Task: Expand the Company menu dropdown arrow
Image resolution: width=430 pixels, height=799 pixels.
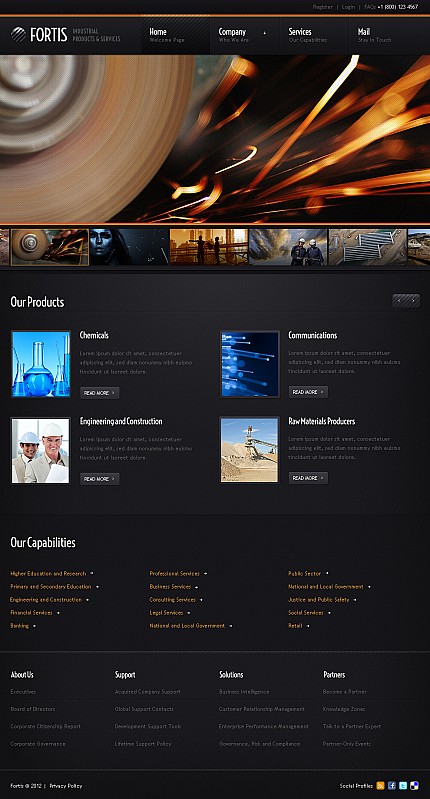Action: click(264, 33)
